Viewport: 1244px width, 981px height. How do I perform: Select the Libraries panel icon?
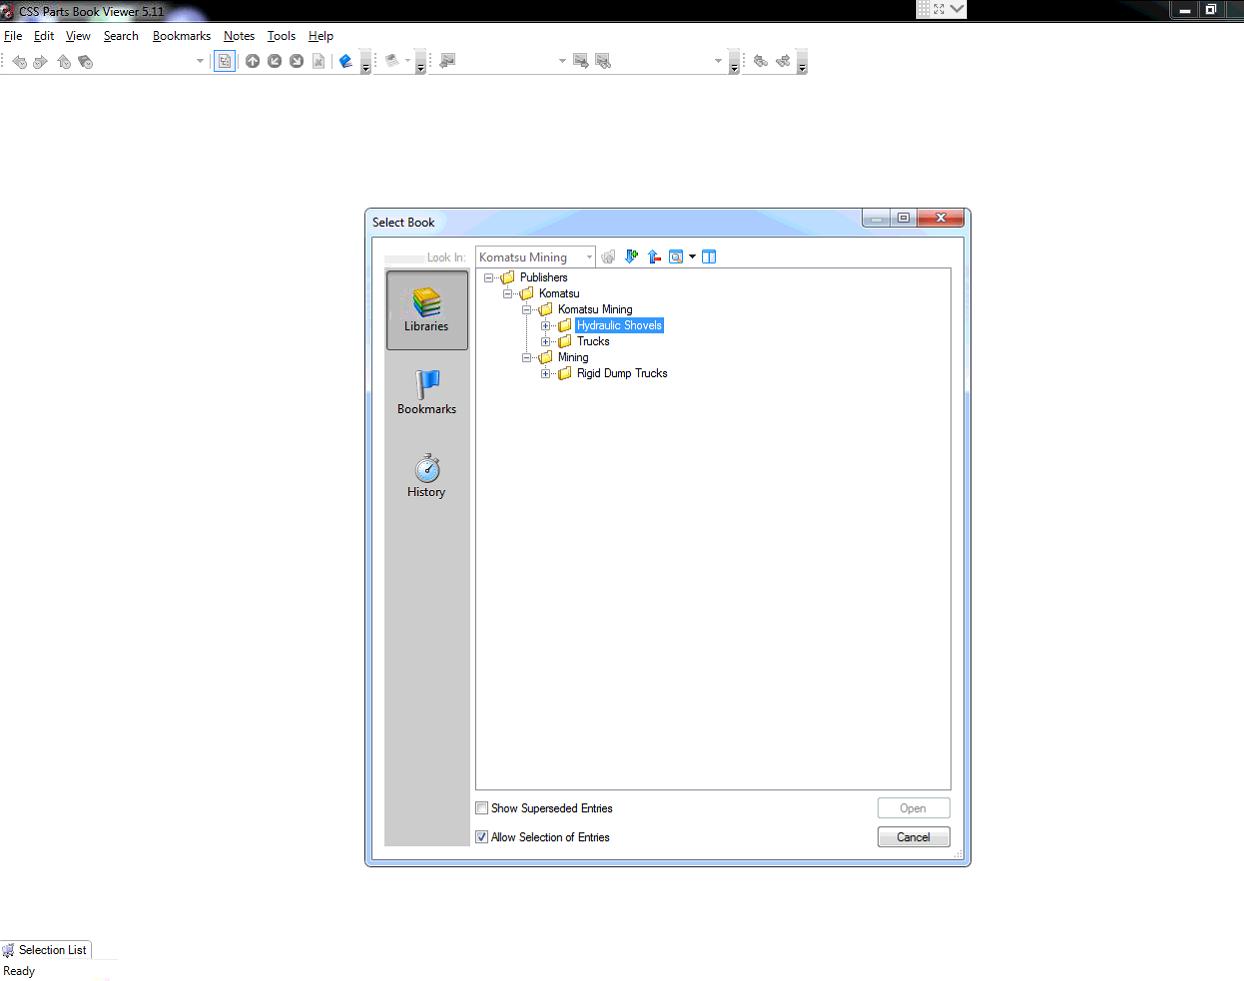[x=426, y=310]
